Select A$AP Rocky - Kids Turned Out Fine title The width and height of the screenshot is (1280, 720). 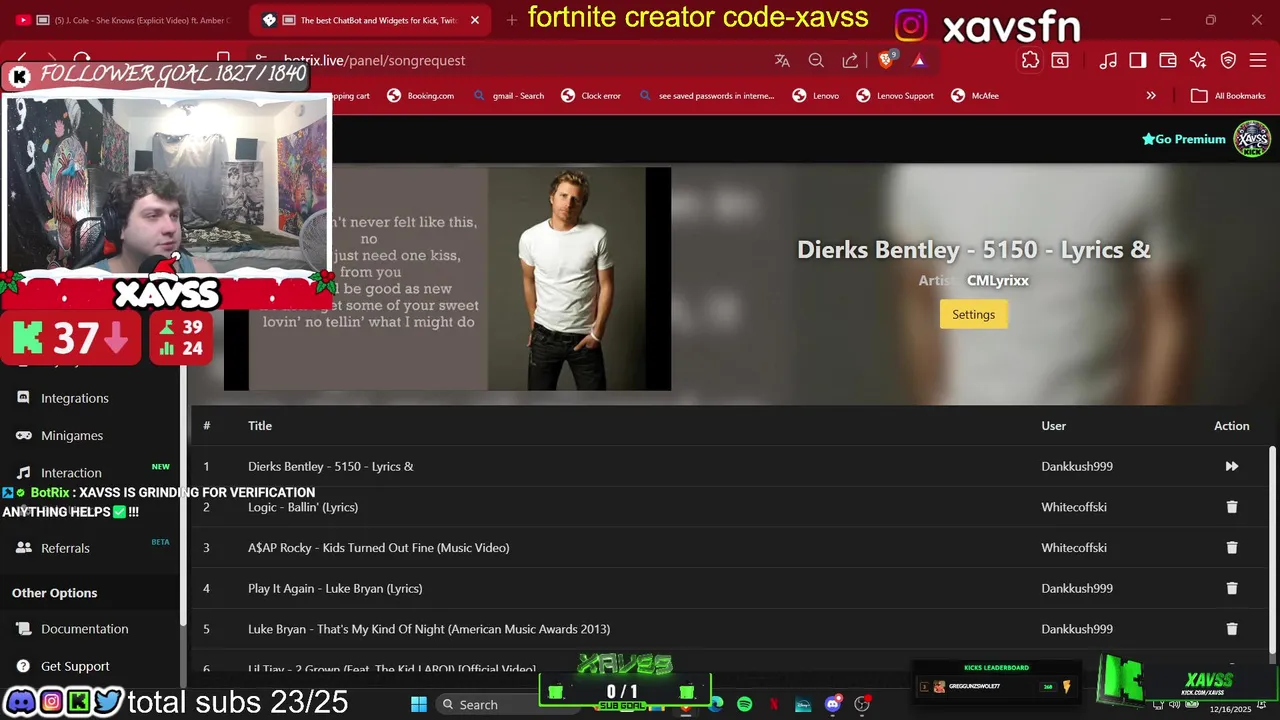pos(379,548)
